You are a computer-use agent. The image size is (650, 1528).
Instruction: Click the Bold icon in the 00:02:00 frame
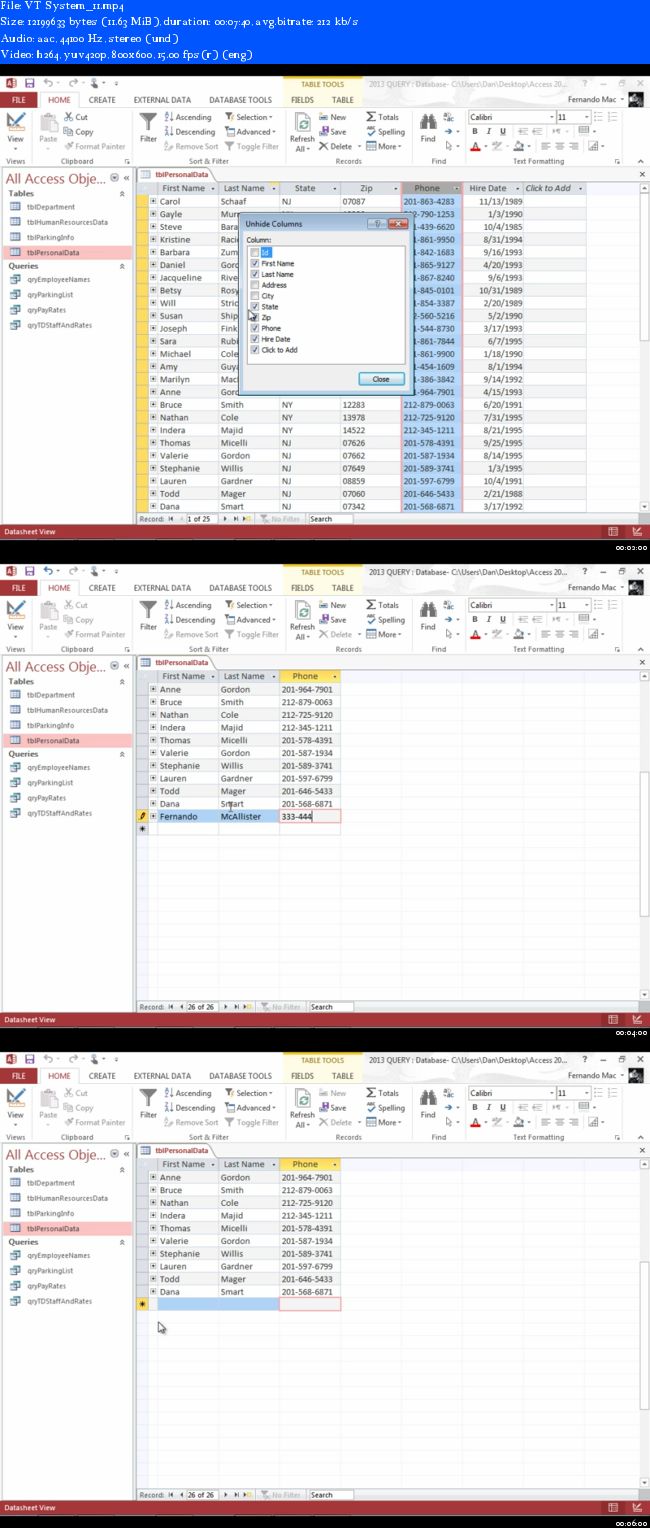click(476, 131)
